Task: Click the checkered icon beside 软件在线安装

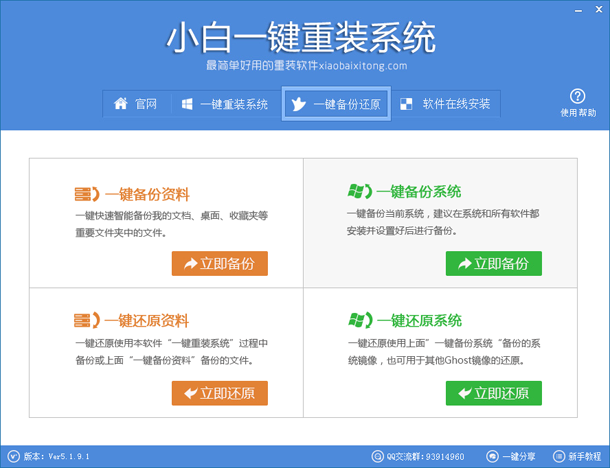Action: click(x=406, y=104)
